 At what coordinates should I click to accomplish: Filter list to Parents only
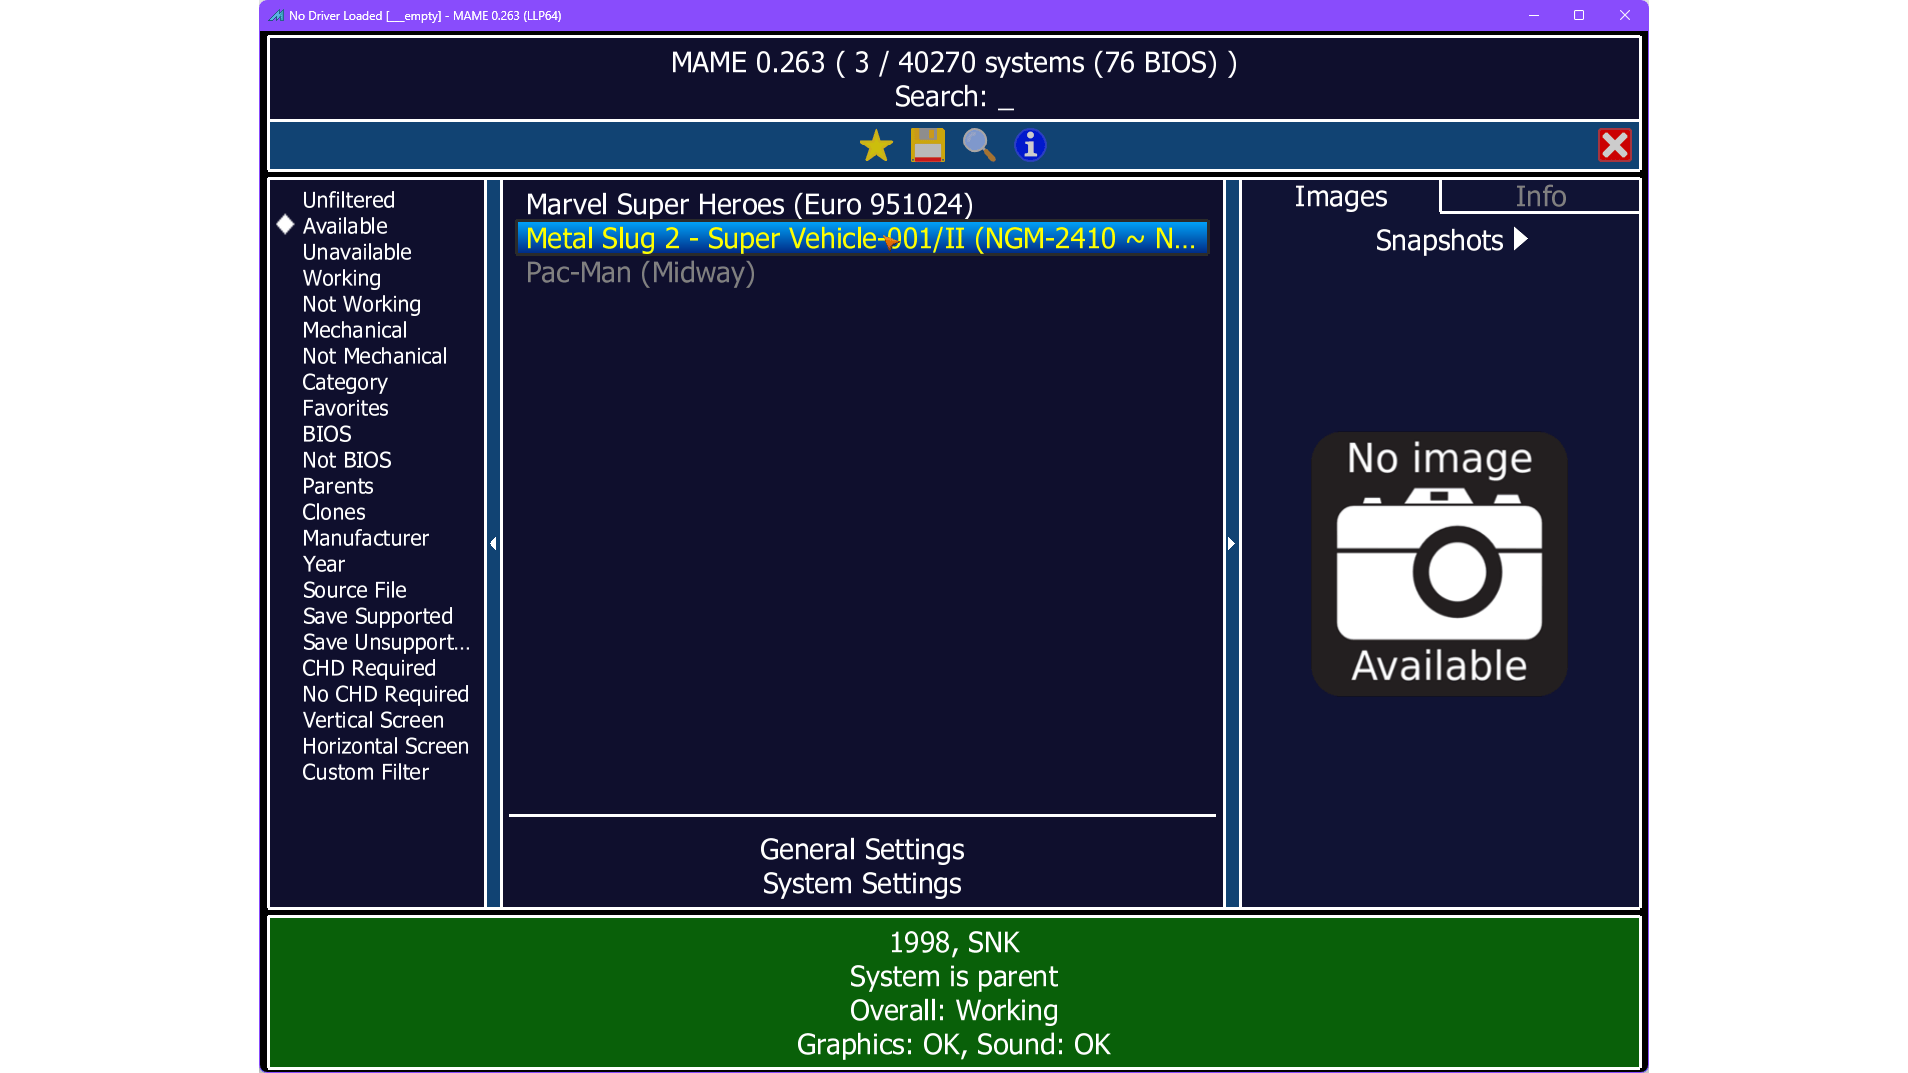pyautogui.click(x=338, y=487)
